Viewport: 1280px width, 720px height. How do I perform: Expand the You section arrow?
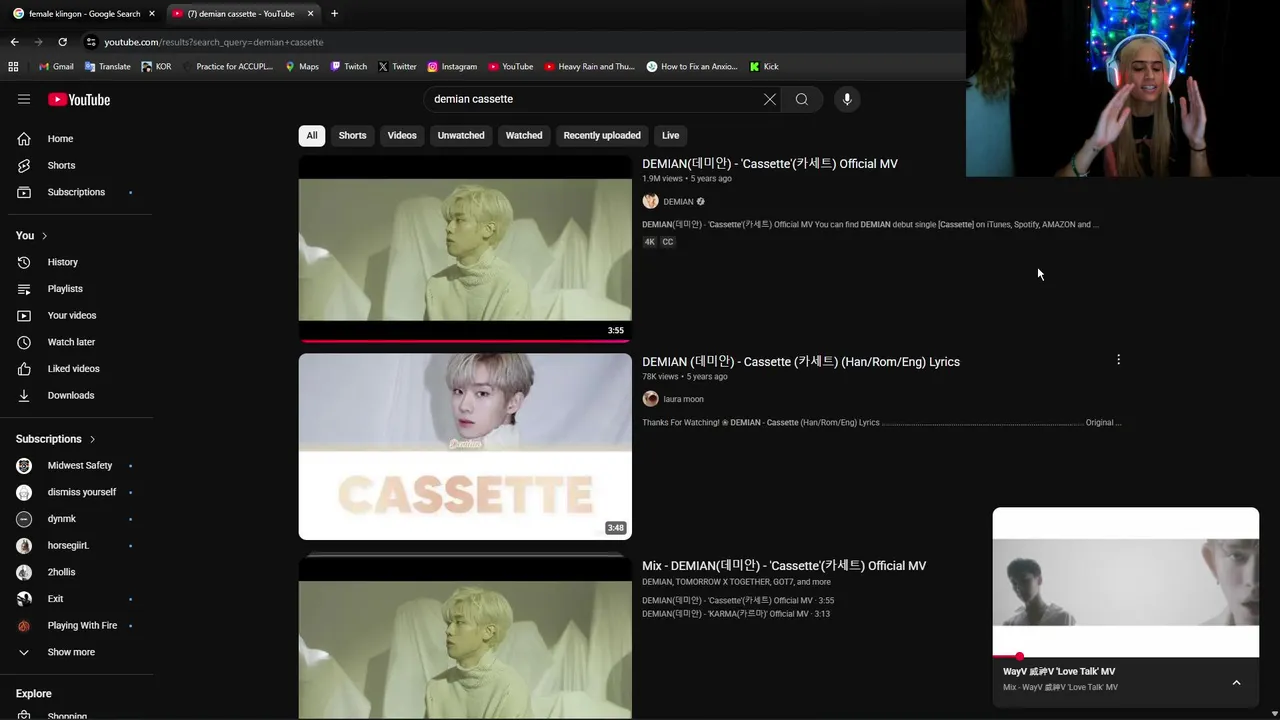(x=44, y=236)
